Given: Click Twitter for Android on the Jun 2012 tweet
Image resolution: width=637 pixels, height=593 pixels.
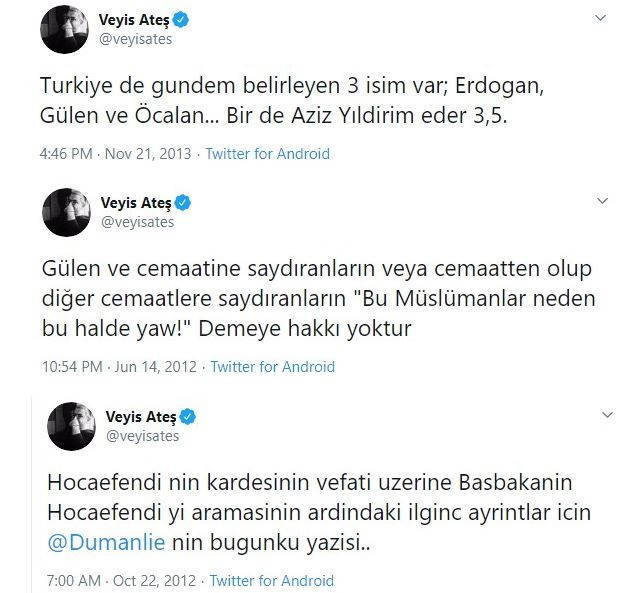Looking at the screenshot, I should [x=273, y=367].
